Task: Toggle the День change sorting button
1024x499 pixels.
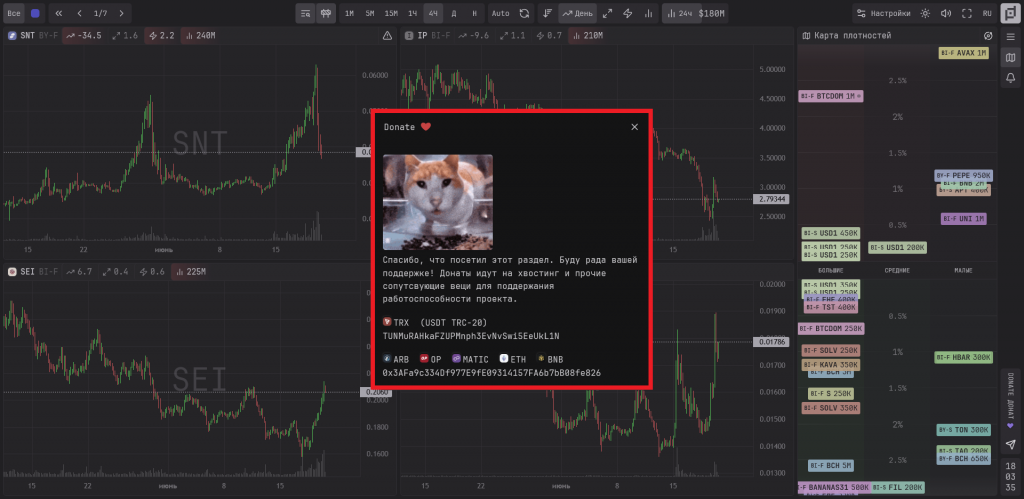Action: point(577,13)
